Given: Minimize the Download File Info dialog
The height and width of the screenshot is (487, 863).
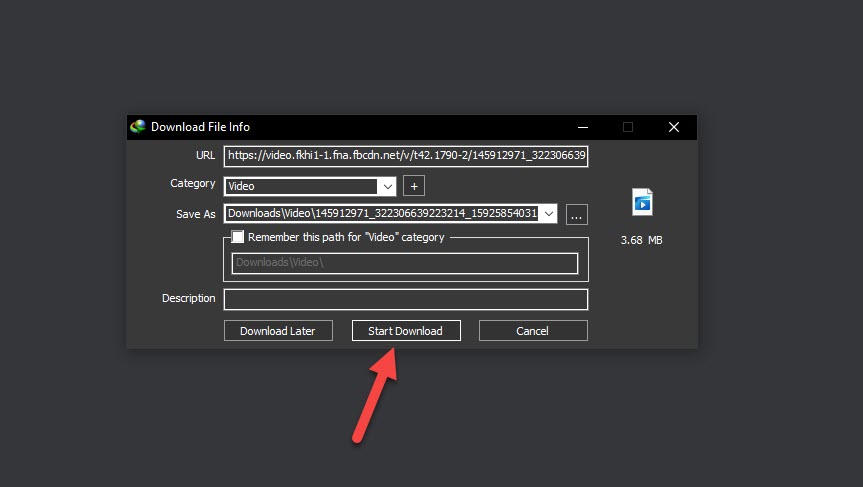Looking at the screenshot, I should [582, 127].
